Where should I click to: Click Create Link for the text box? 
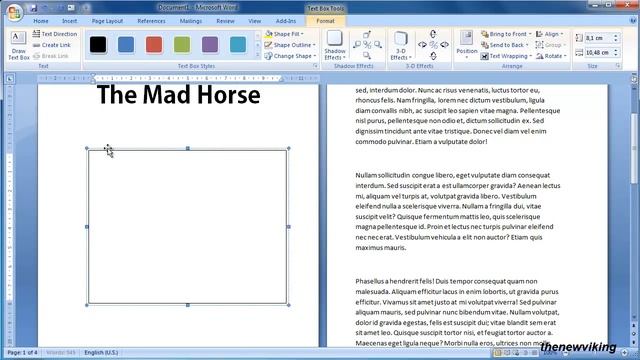coord(52,45)
